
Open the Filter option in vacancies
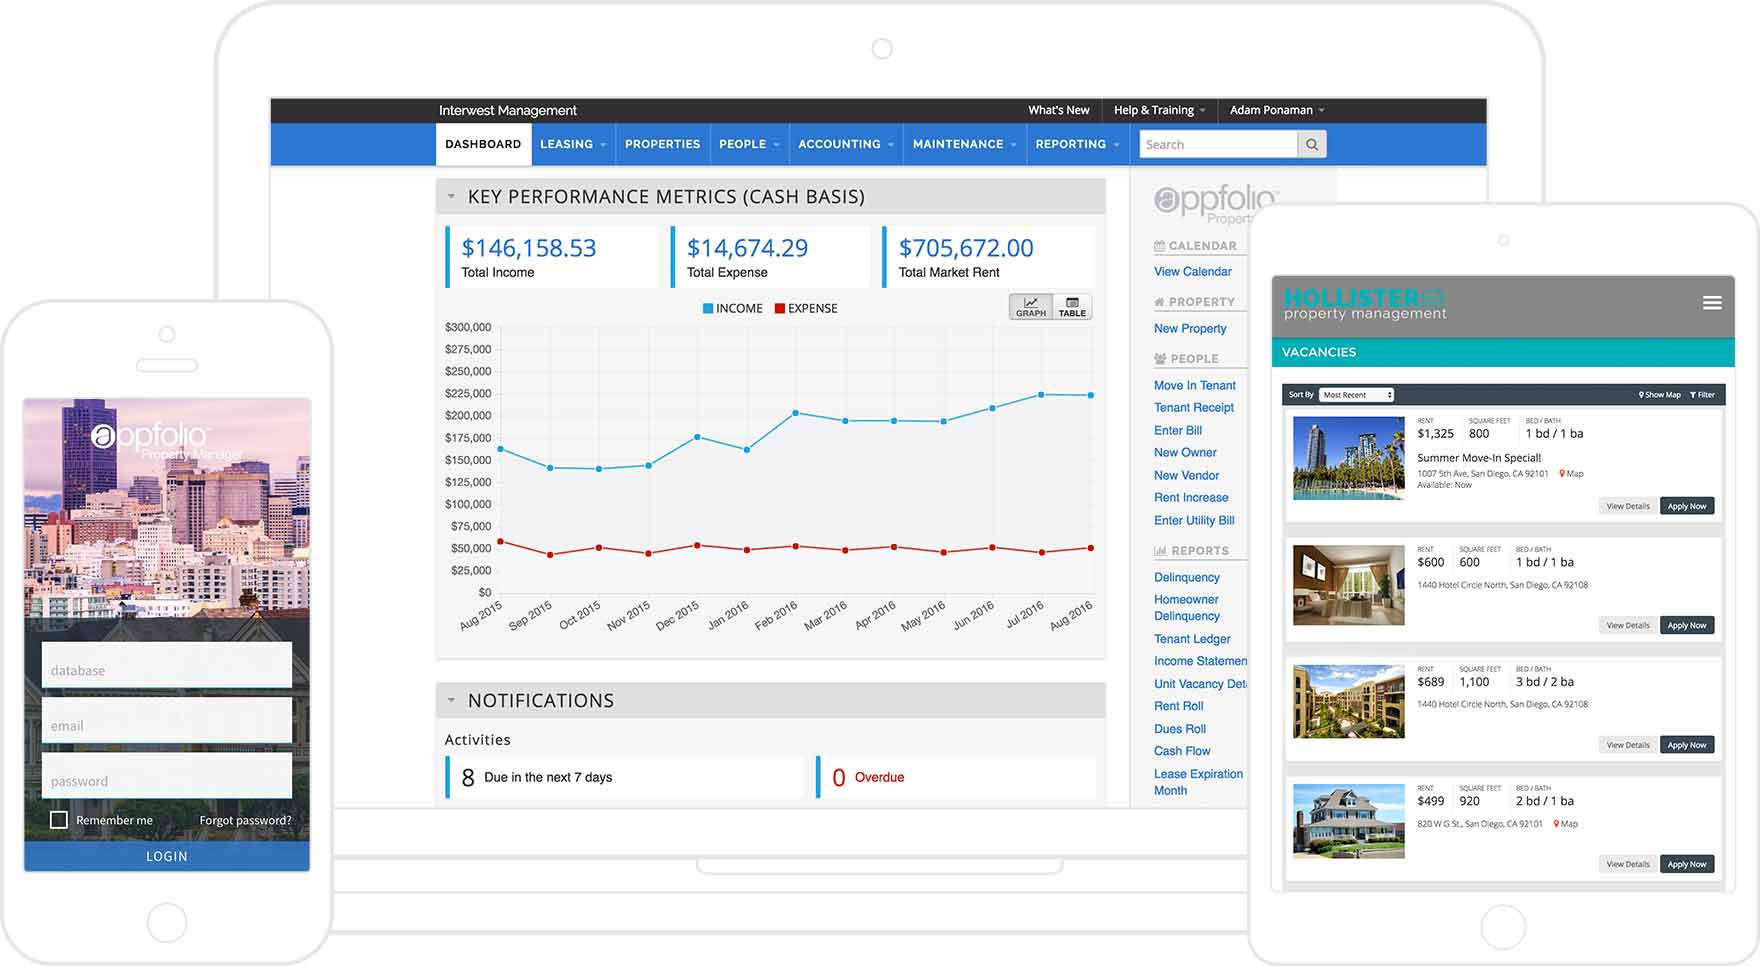[x=1702, y=395]
